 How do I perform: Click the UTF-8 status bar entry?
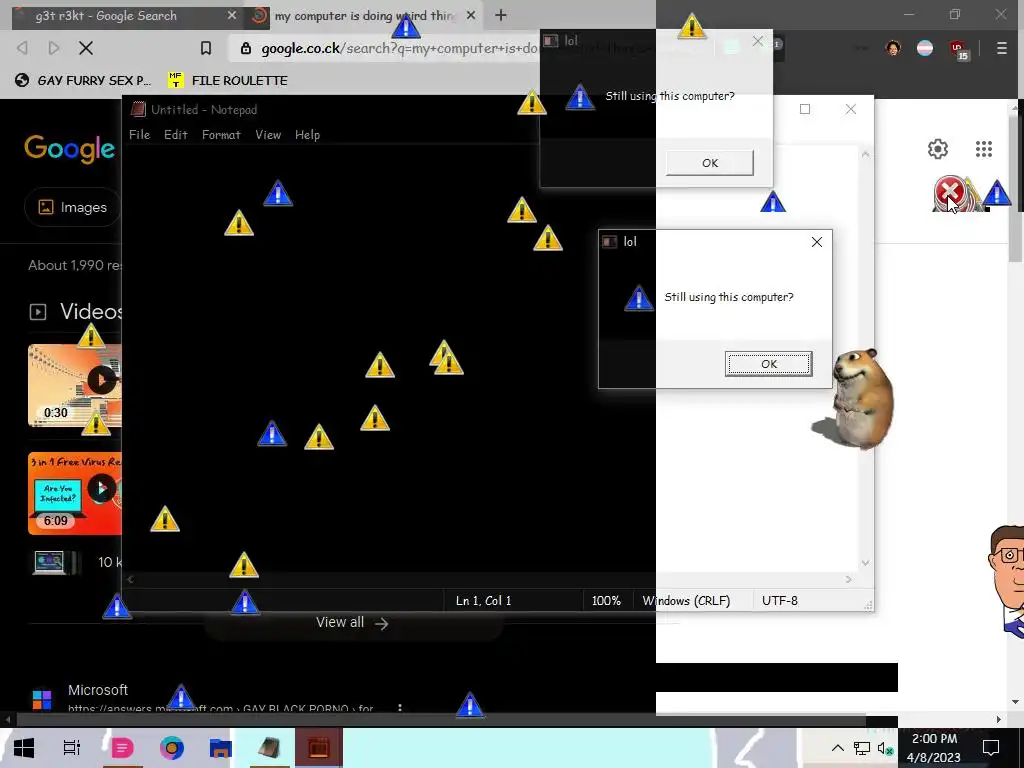click(x=780, y=600)
